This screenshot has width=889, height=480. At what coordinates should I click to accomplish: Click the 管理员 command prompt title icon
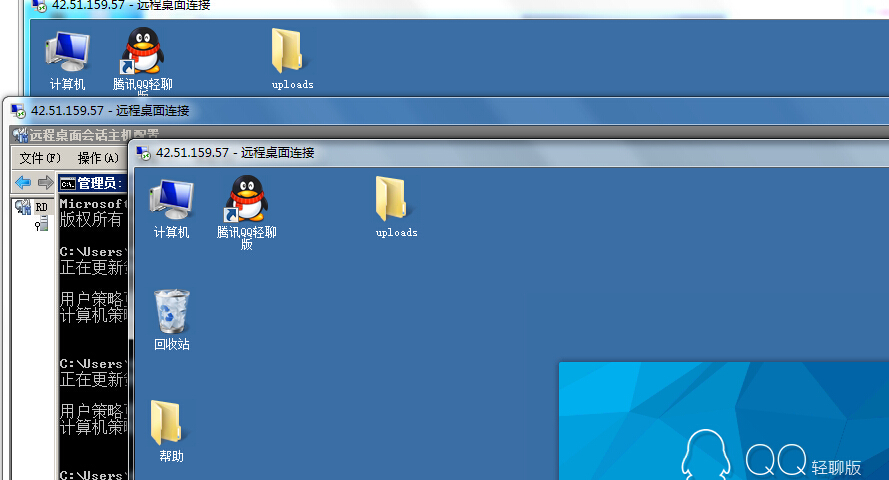pos(68,184)
